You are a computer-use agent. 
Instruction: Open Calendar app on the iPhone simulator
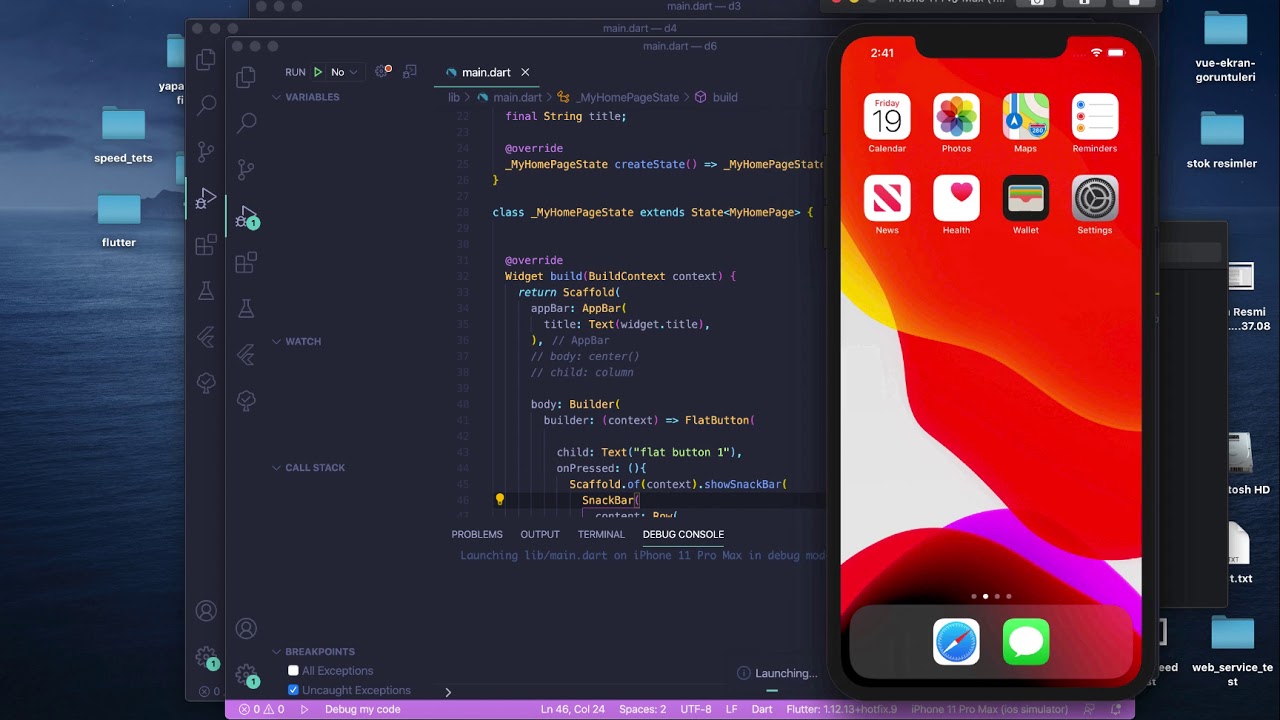pos(887,117)
